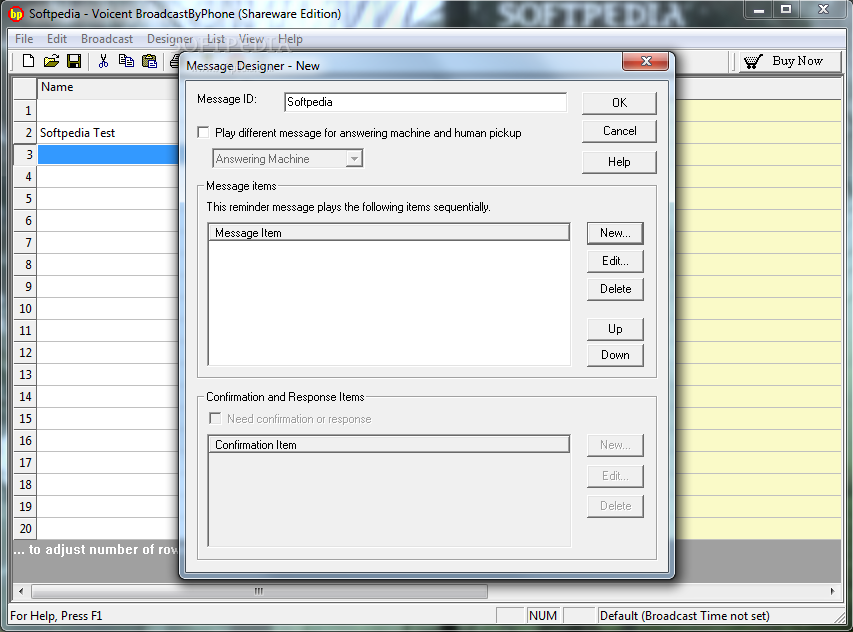Move message item Up

click(x=615, y=329)
